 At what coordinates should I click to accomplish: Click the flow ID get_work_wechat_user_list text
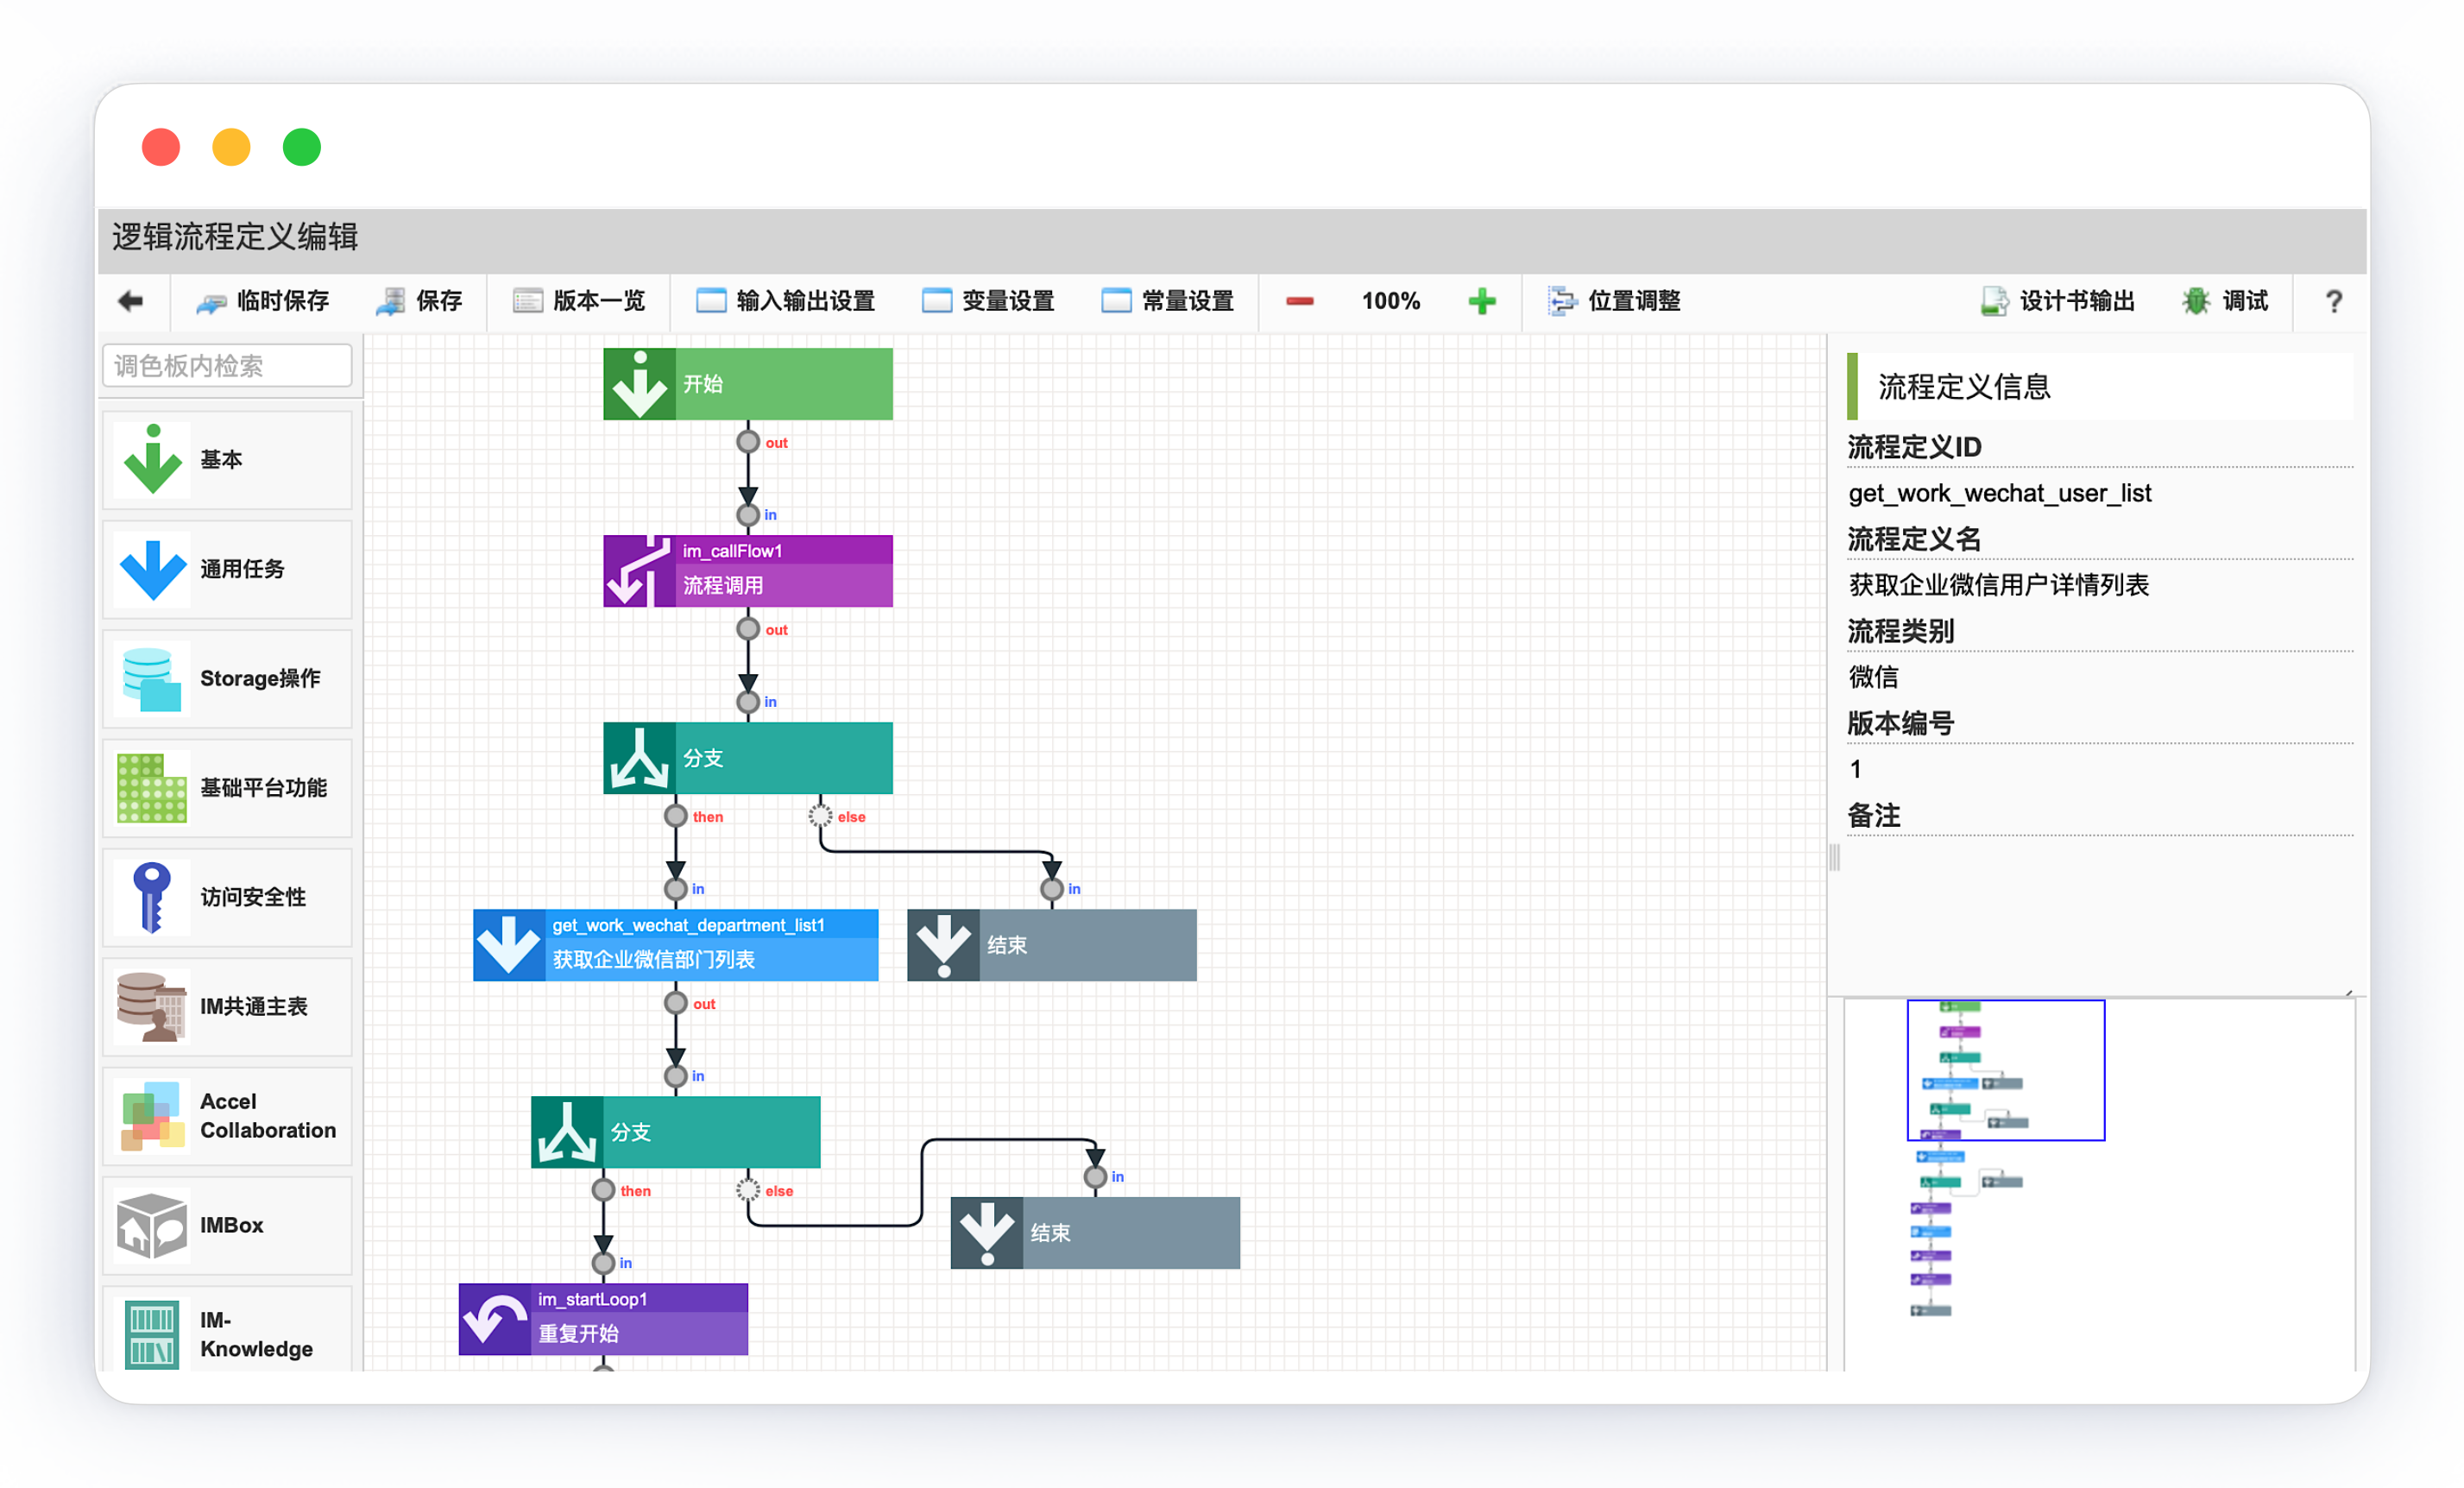pos(2000,493)
